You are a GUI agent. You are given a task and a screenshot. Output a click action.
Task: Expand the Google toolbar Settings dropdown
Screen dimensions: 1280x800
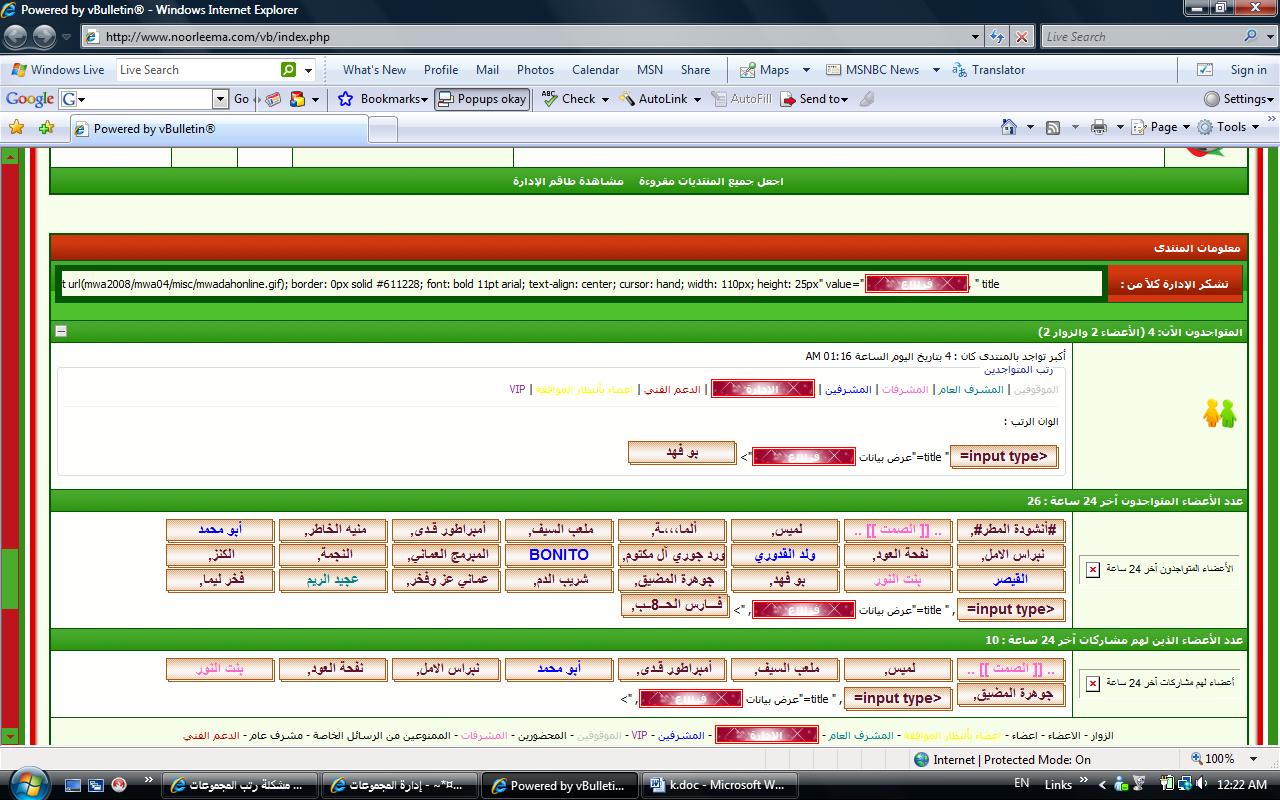1240,99
